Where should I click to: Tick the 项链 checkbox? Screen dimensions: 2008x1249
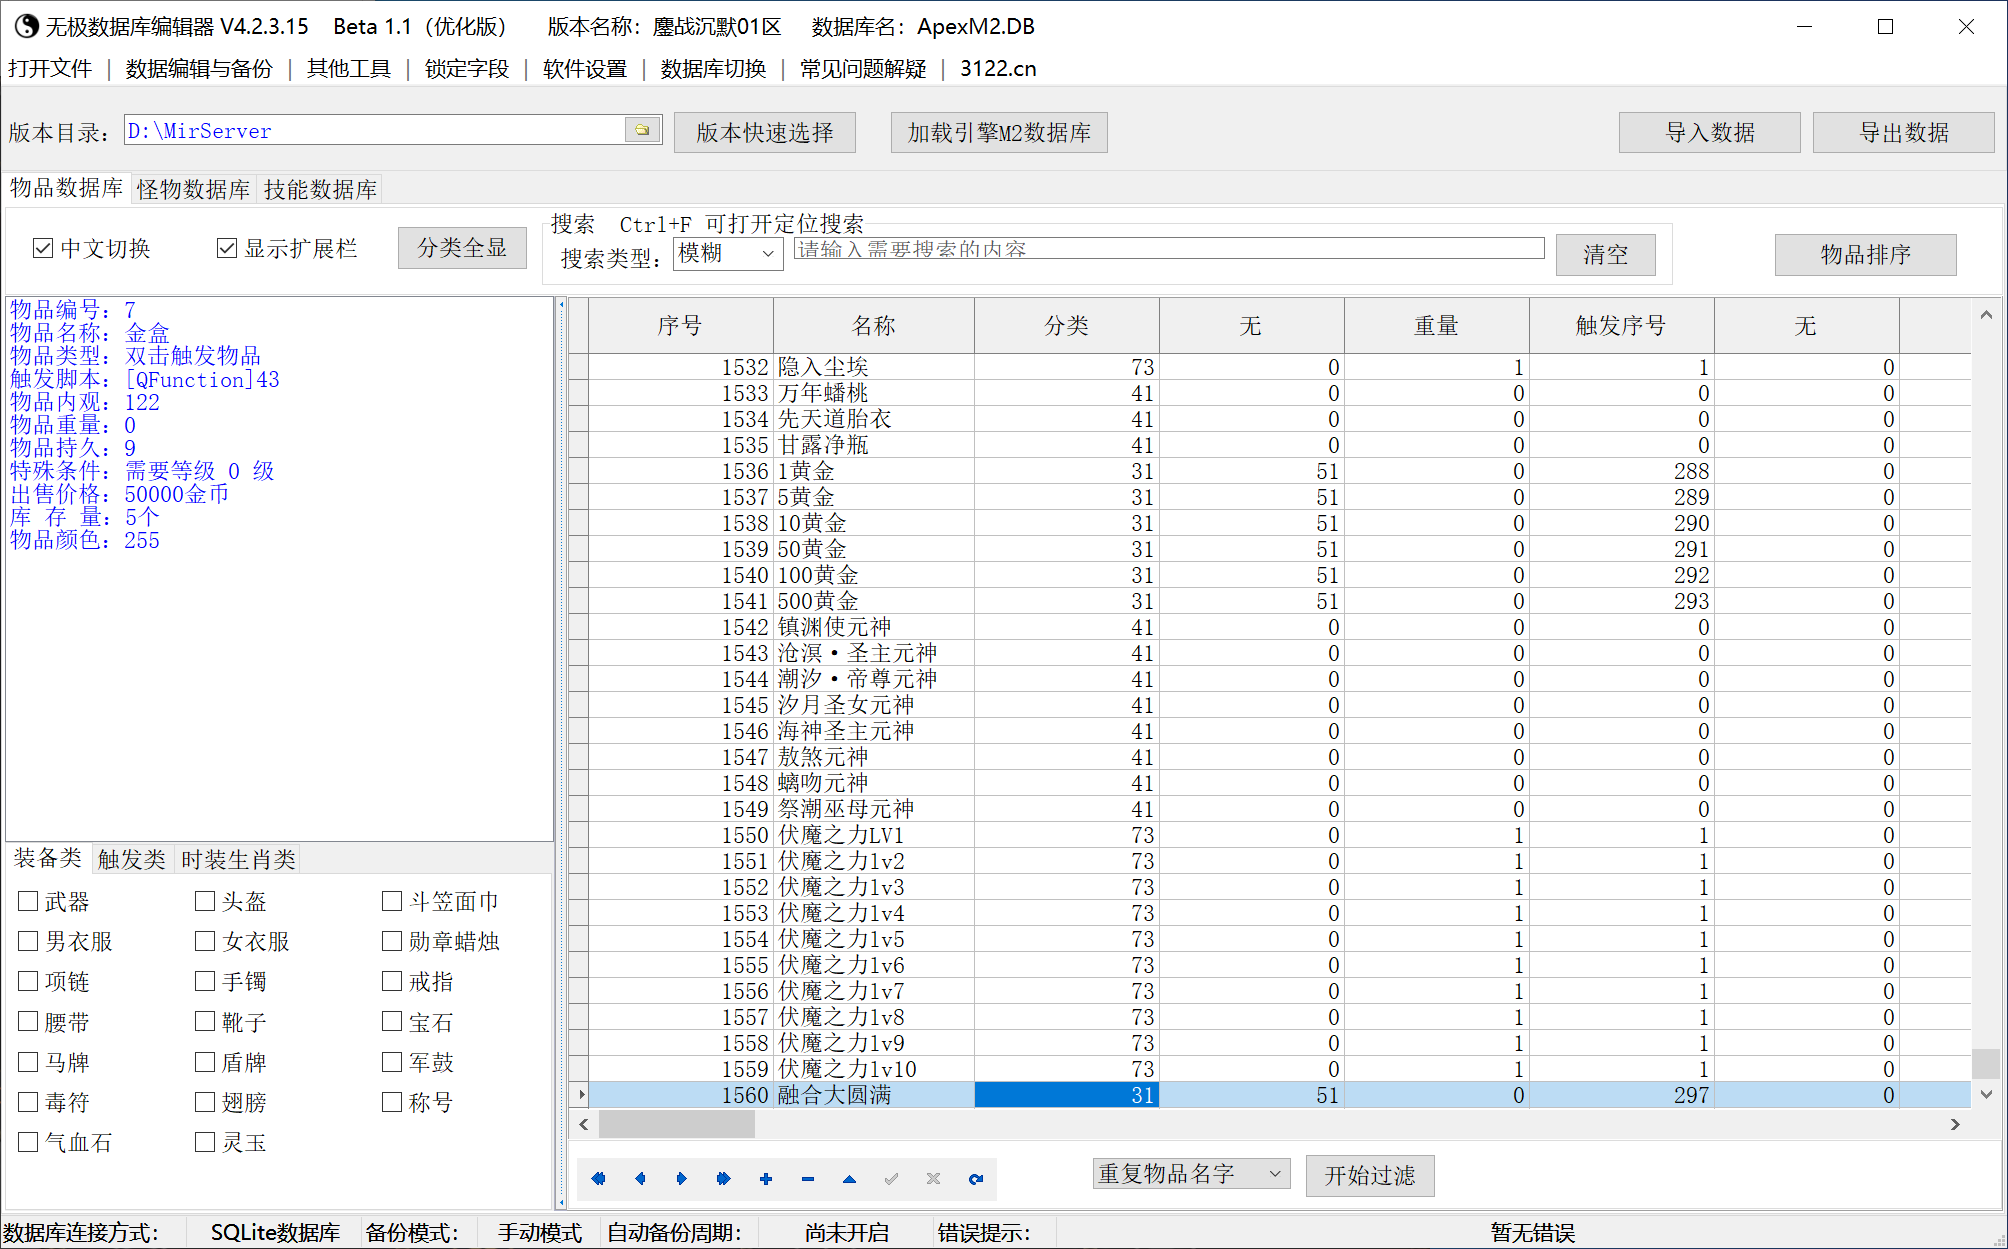[x=28, y=981]
